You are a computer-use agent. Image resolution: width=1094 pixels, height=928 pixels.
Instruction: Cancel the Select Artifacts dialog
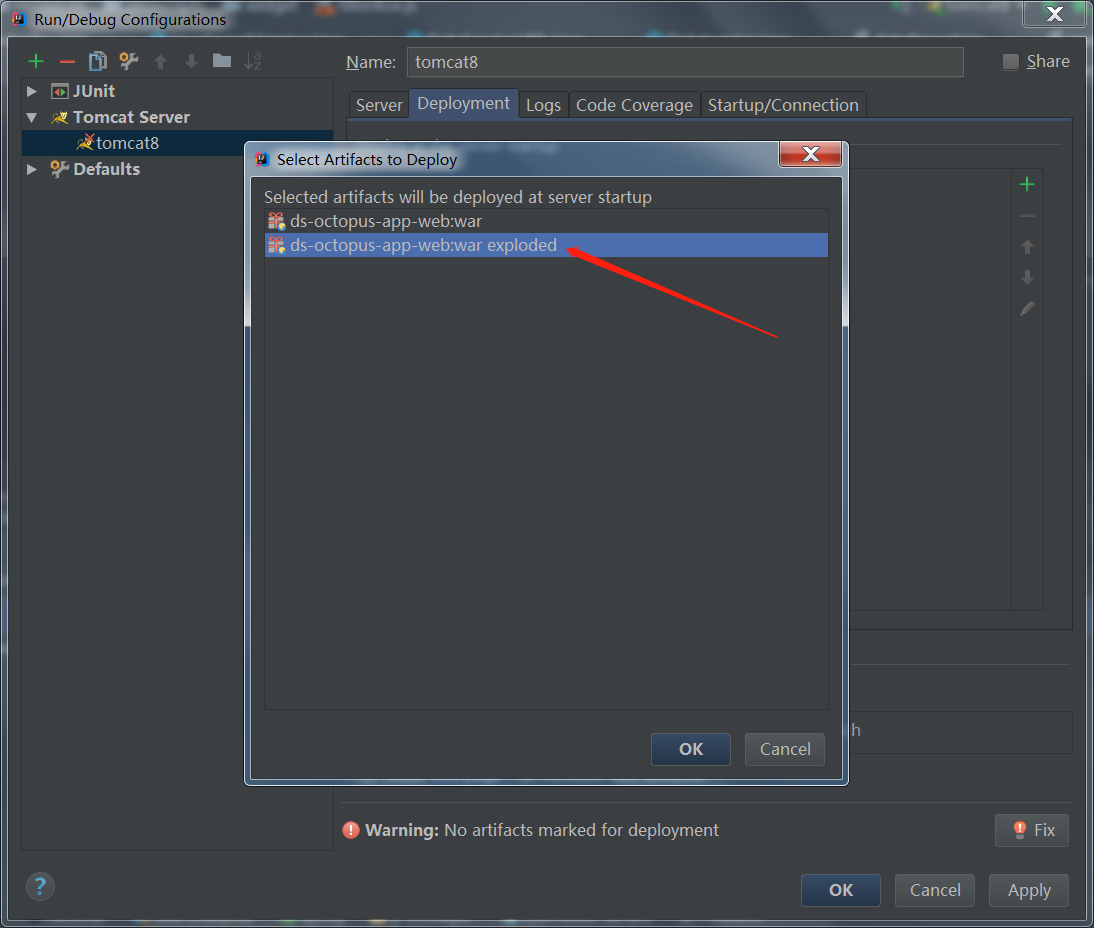coord(785,749)
